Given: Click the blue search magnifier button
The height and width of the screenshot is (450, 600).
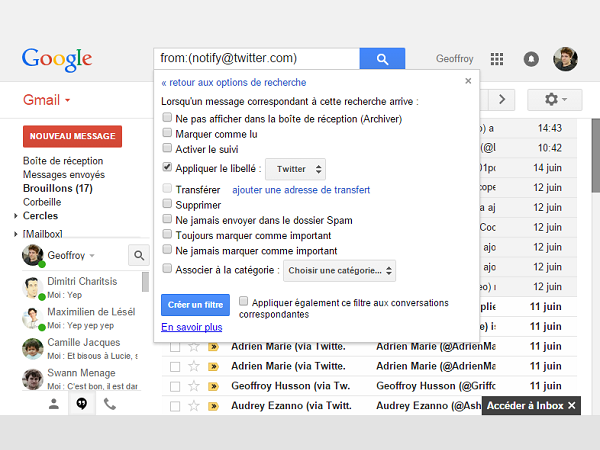Looking at the screenshot, I should point(382,59).
